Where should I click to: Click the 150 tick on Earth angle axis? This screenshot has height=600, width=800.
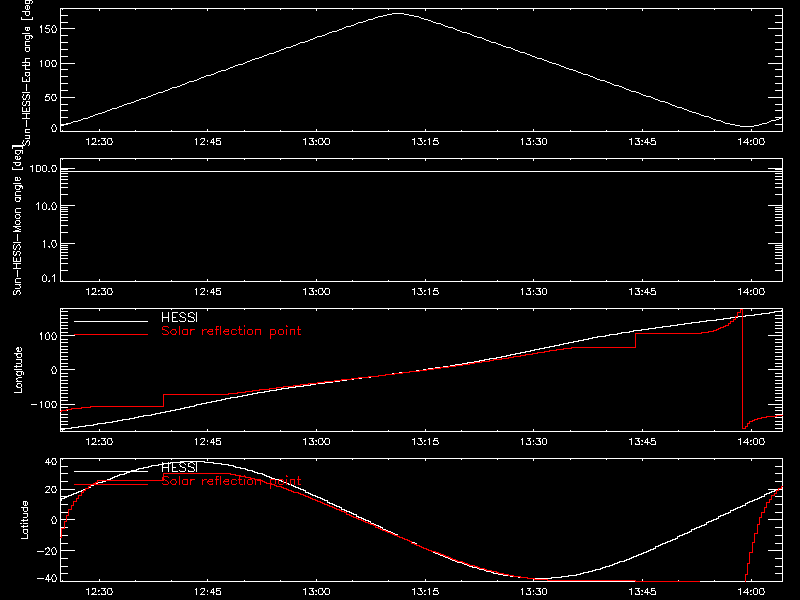[x=47, y=29]
